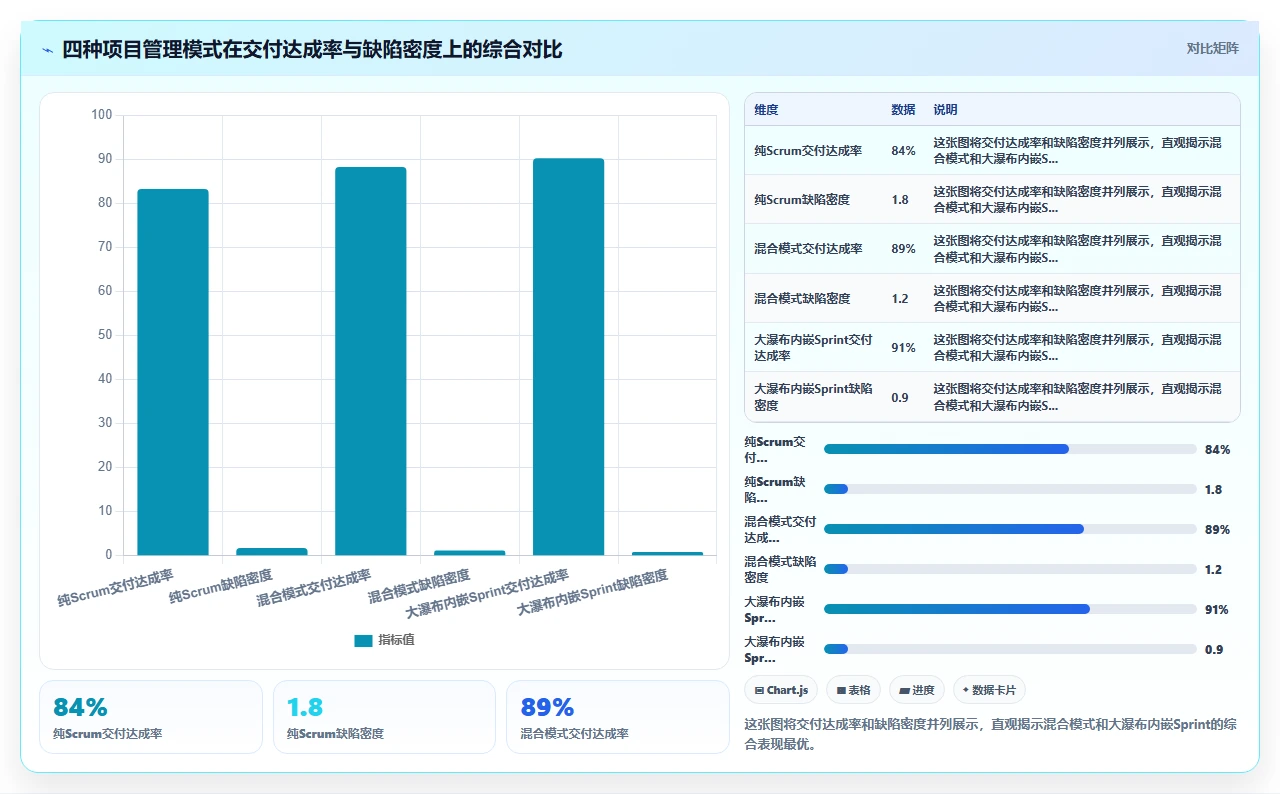This screenshot has width=1280, height=794.
Task: Click the summary paragraph below the tags
Action: tap(991, 734)
